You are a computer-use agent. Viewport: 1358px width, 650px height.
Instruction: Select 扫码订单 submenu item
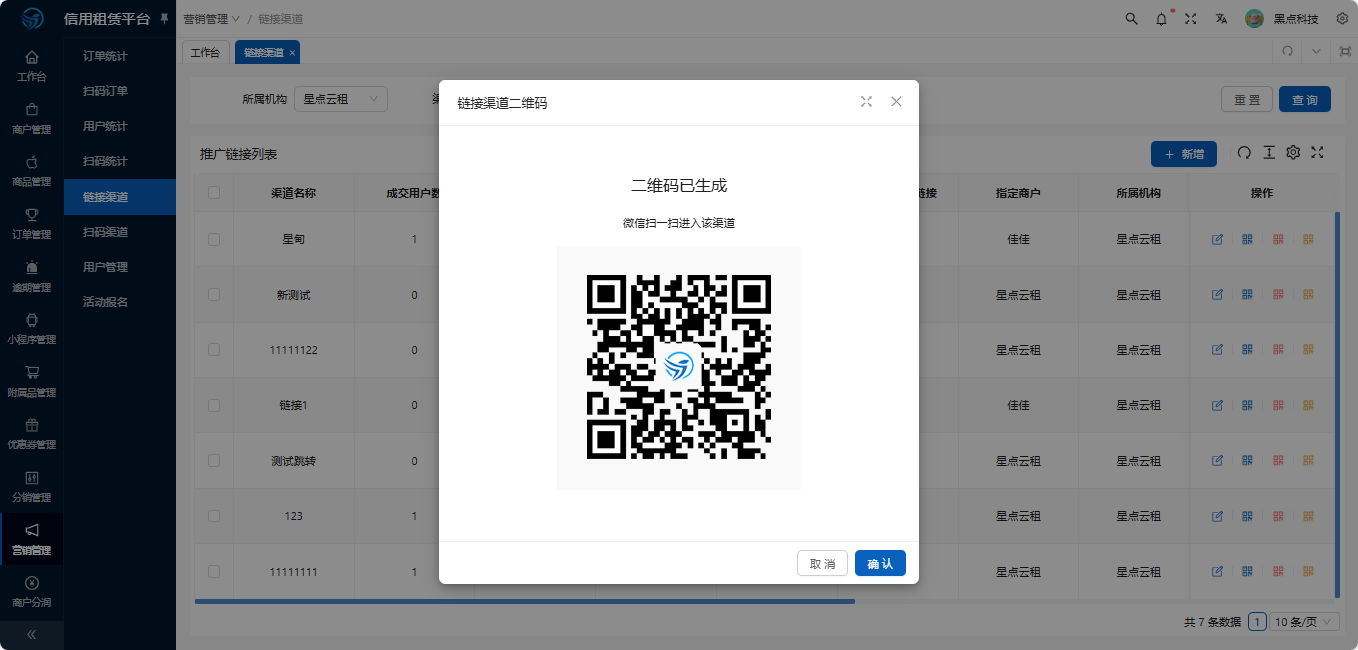pyautogui.click(x=120, y=91)
